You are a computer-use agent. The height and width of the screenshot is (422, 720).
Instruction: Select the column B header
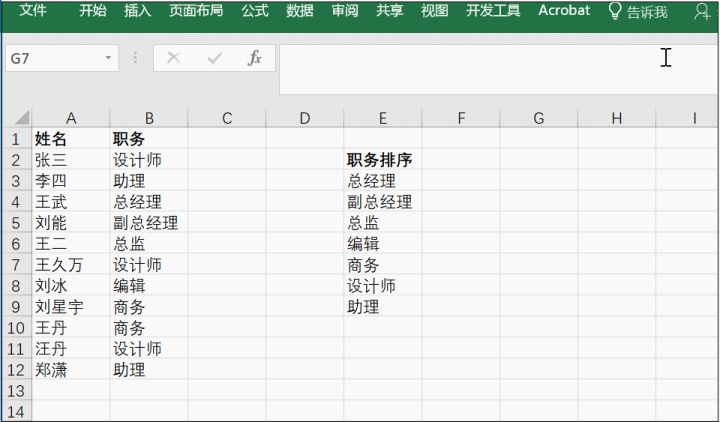[x=149, y=118]
